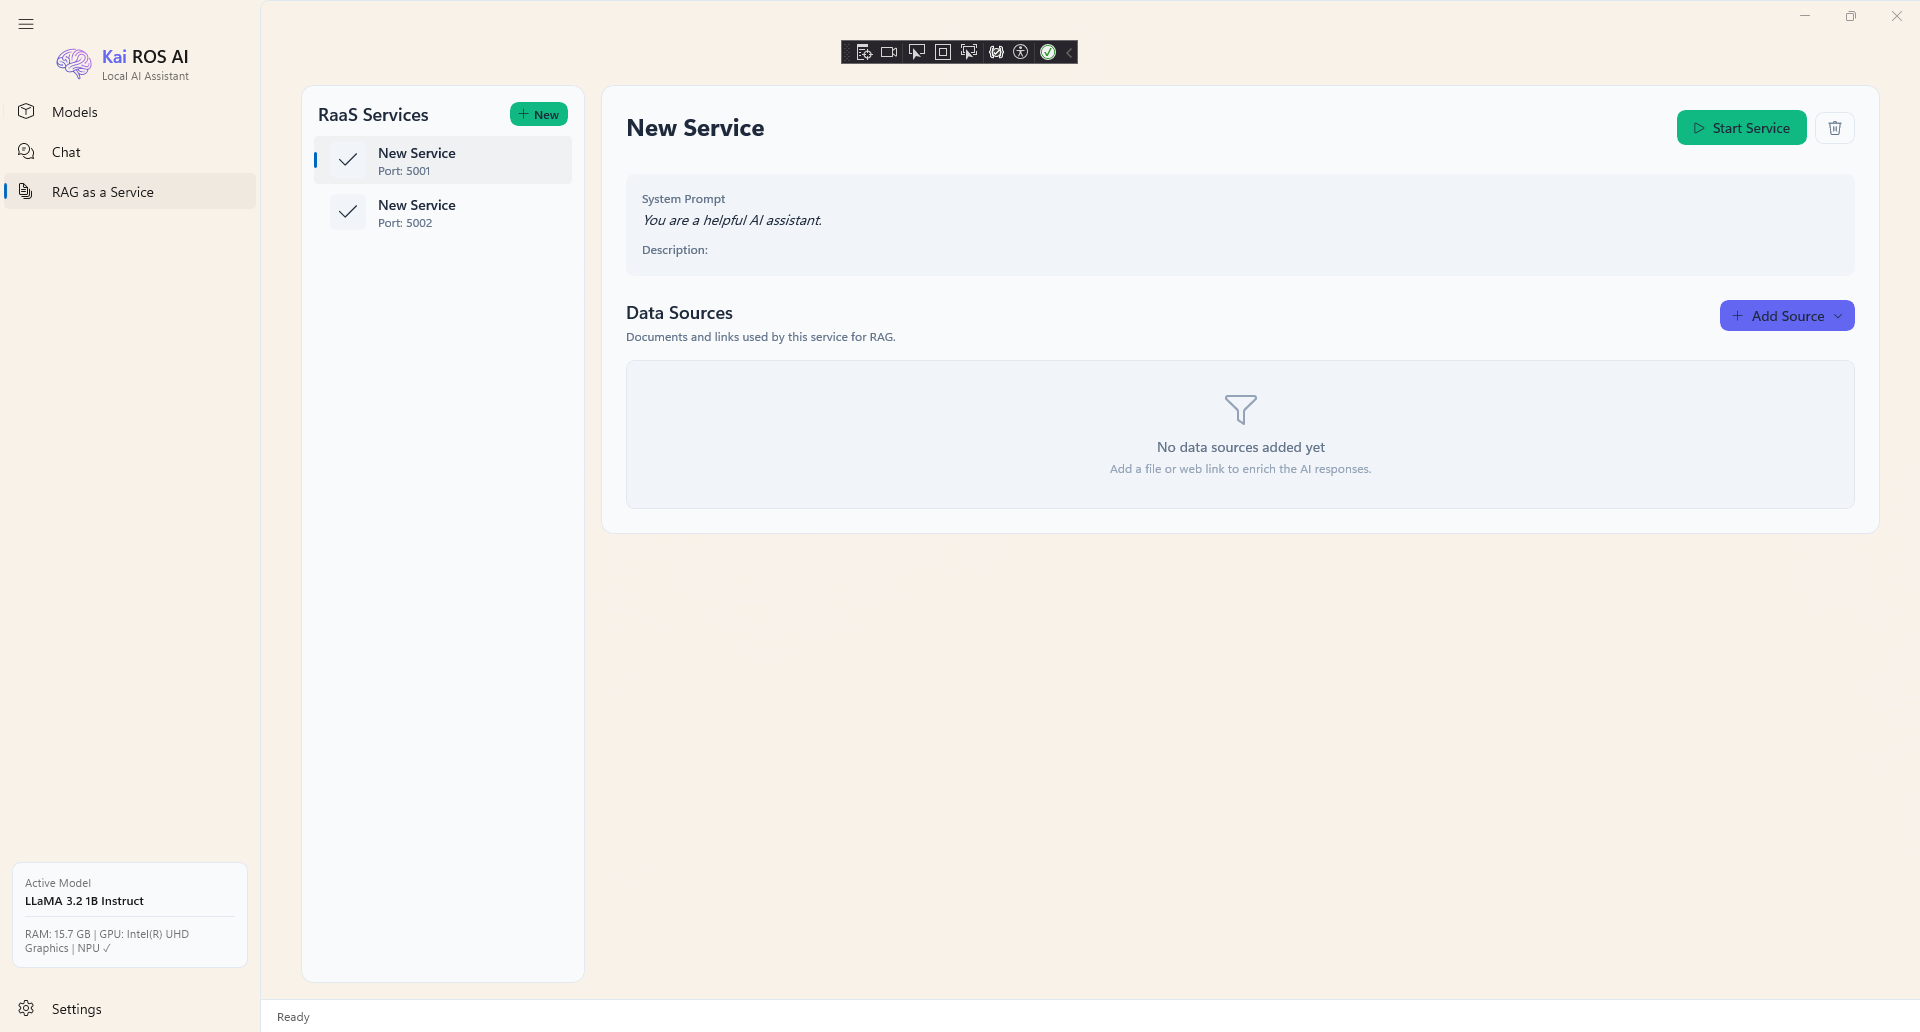The image size is (1920, 1032).
Task: Select the window picker tool in overlay toolbar
Action: tap(916, 52)
